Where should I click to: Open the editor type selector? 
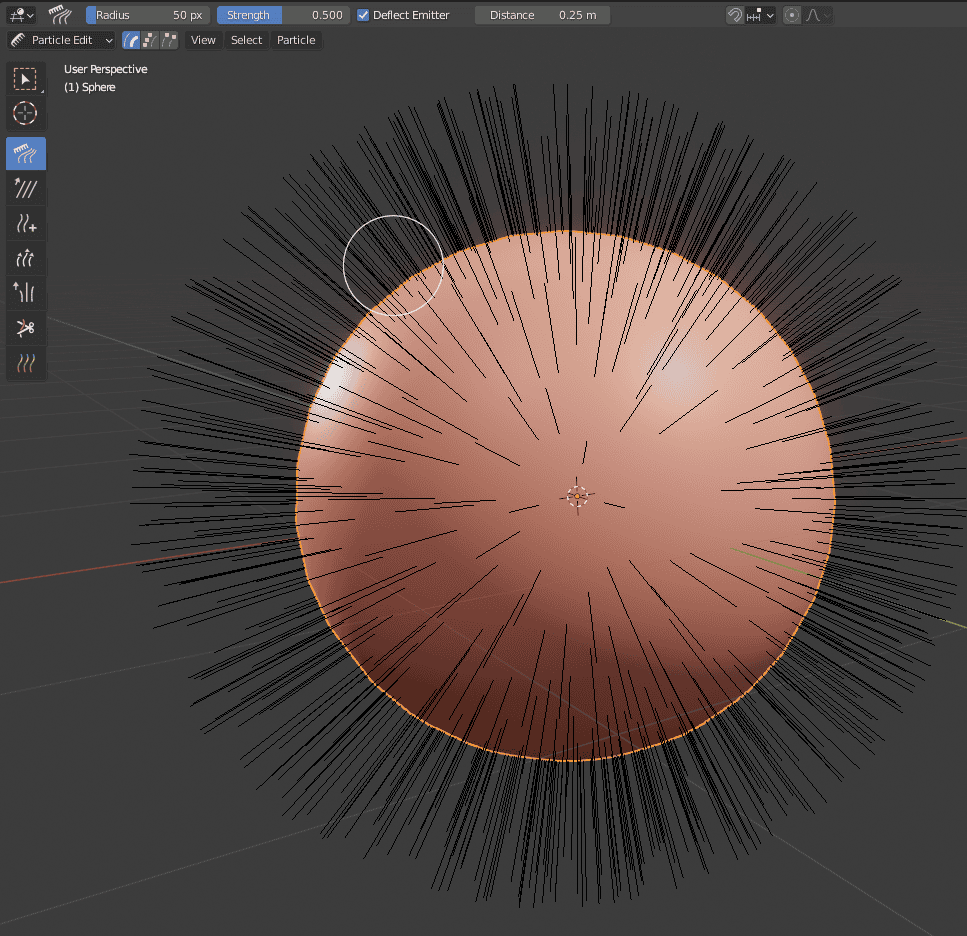coord(20,14)
